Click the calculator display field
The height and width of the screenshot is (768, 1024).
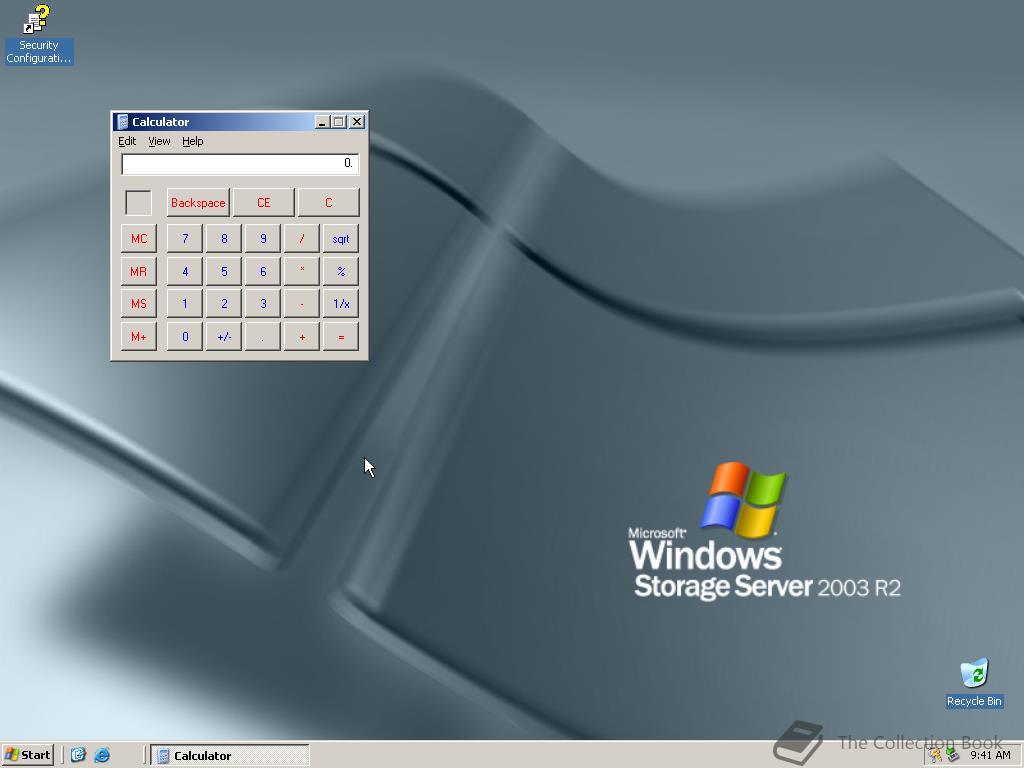[240, 164]
